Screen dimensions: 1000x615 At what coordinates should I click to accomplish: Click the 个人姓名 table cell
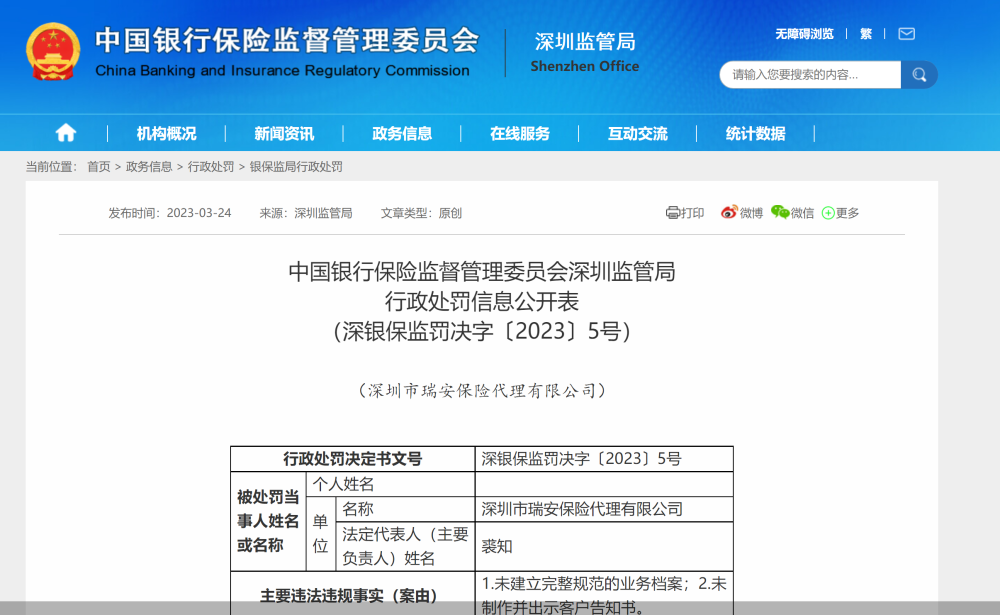tap(391, 484)
